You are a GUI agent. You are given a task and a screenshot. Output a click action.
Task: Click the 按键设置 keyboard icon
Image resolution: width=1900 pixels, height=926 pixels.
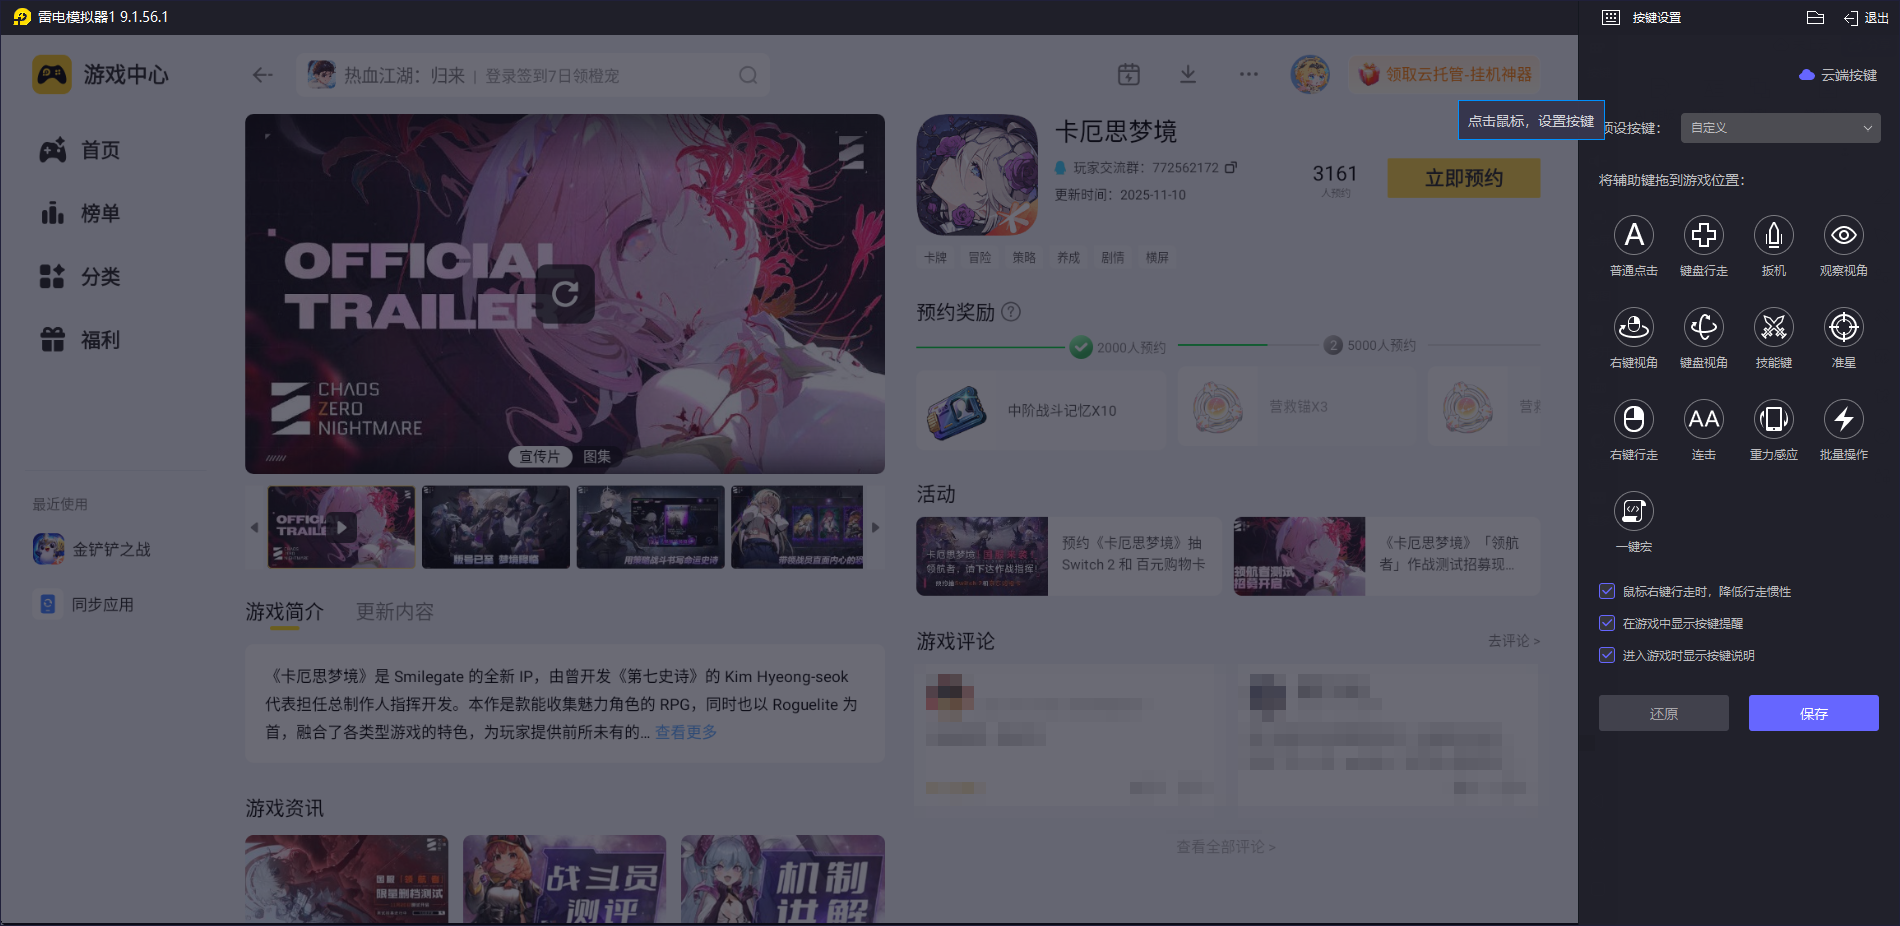coord(1611,17)
